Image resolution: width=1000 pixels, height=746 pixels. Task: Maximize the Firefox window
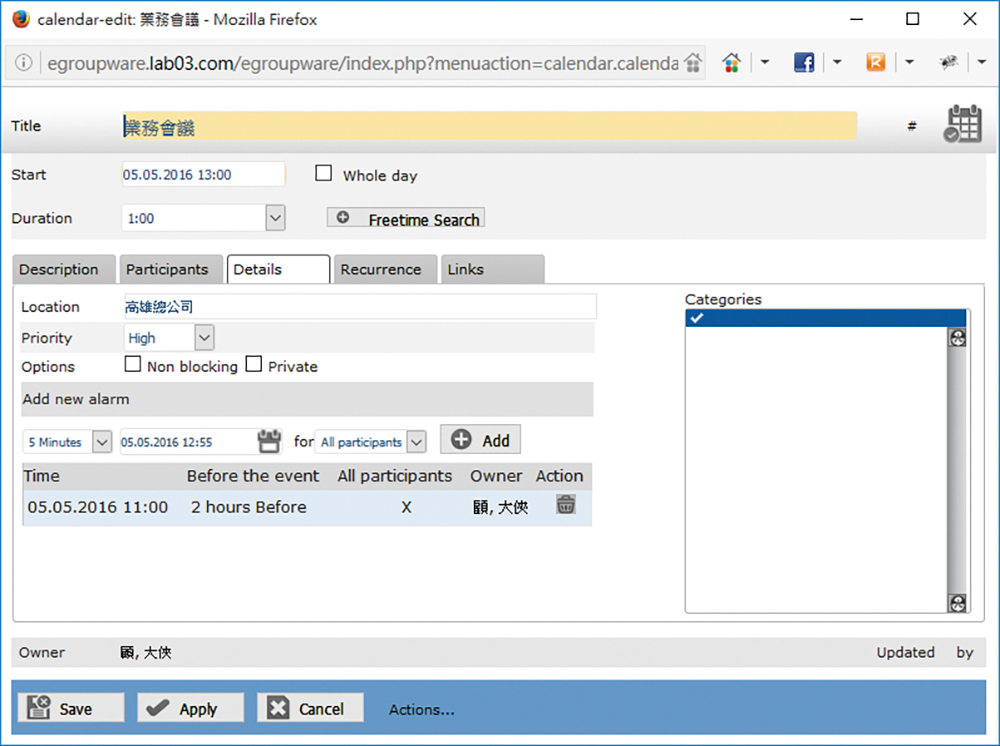(913, 19)
